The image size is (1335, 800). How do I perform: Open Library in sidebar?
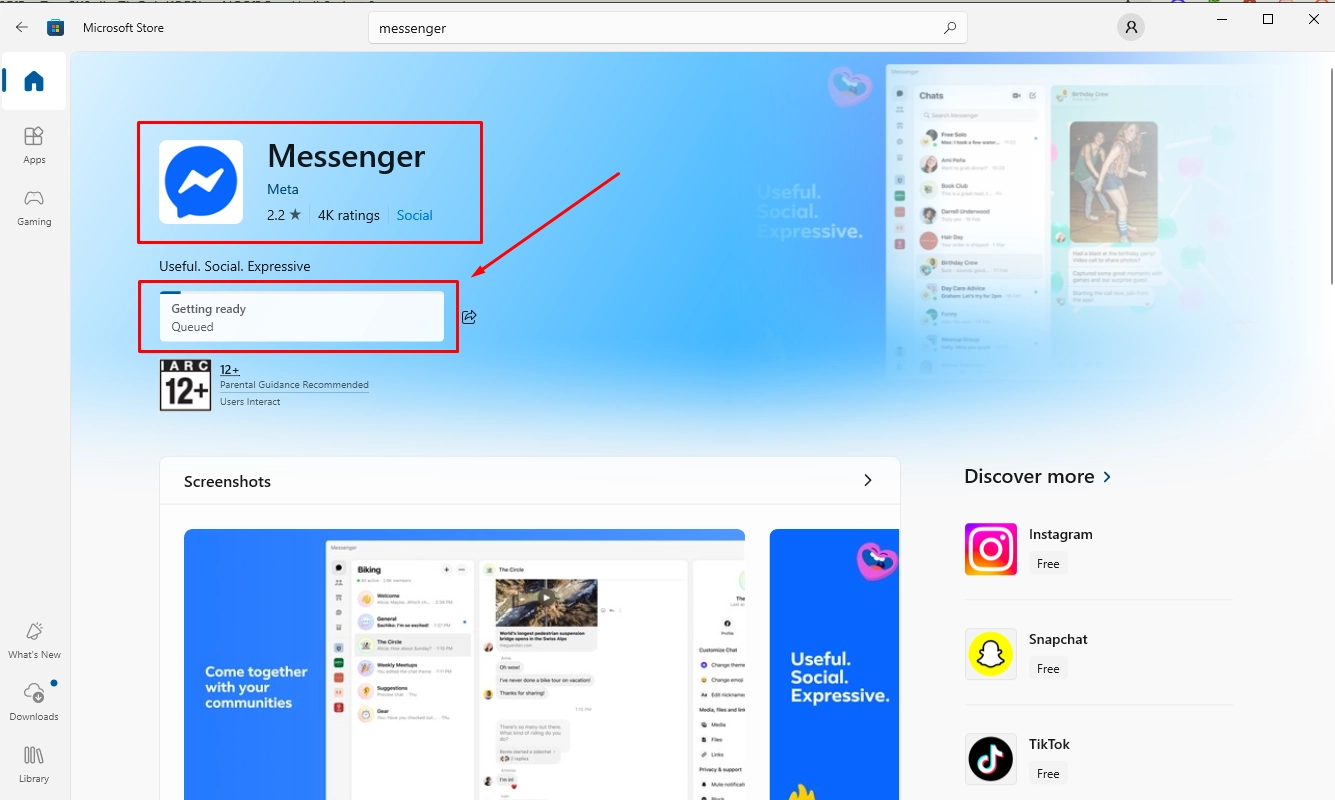tap(34, 764)
